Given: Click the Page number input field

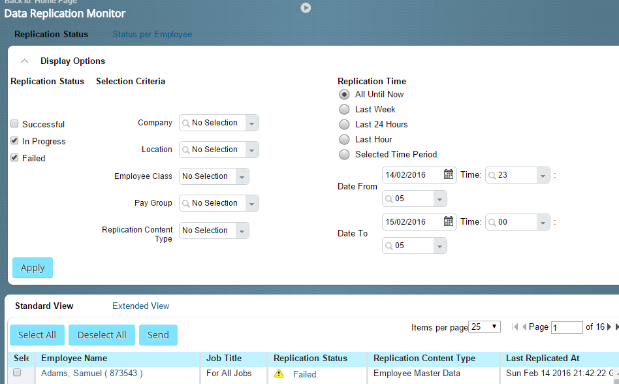Looking at the screenshot, I should click(566, 327).
